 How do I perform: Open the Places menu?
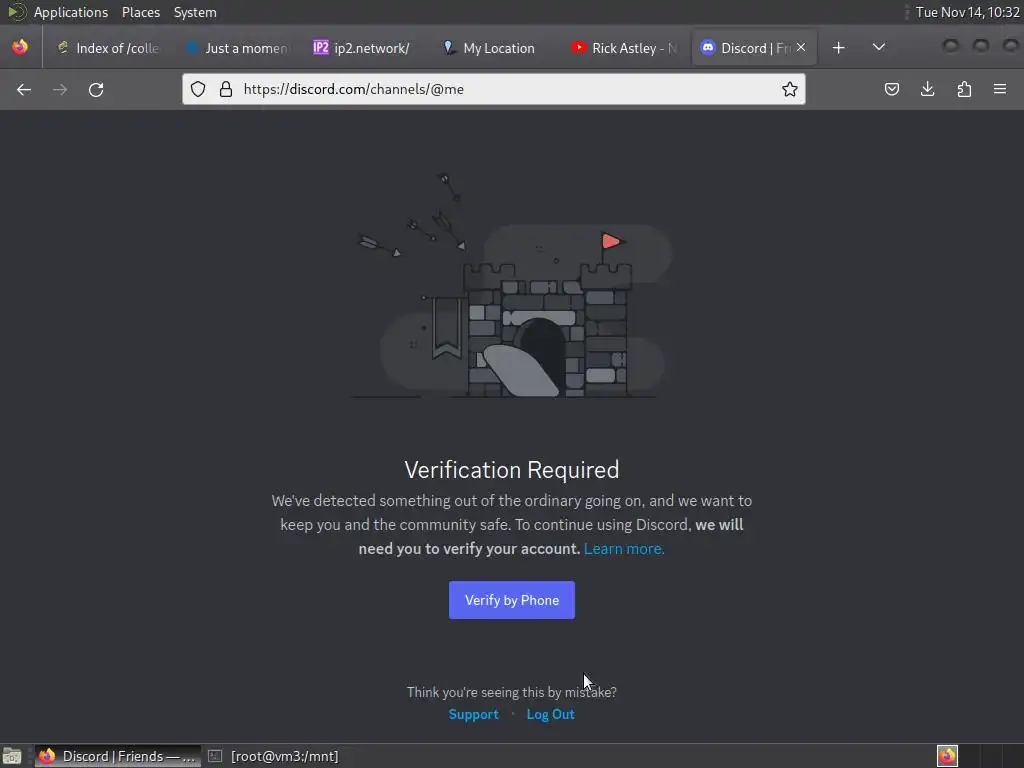(141, 12)
